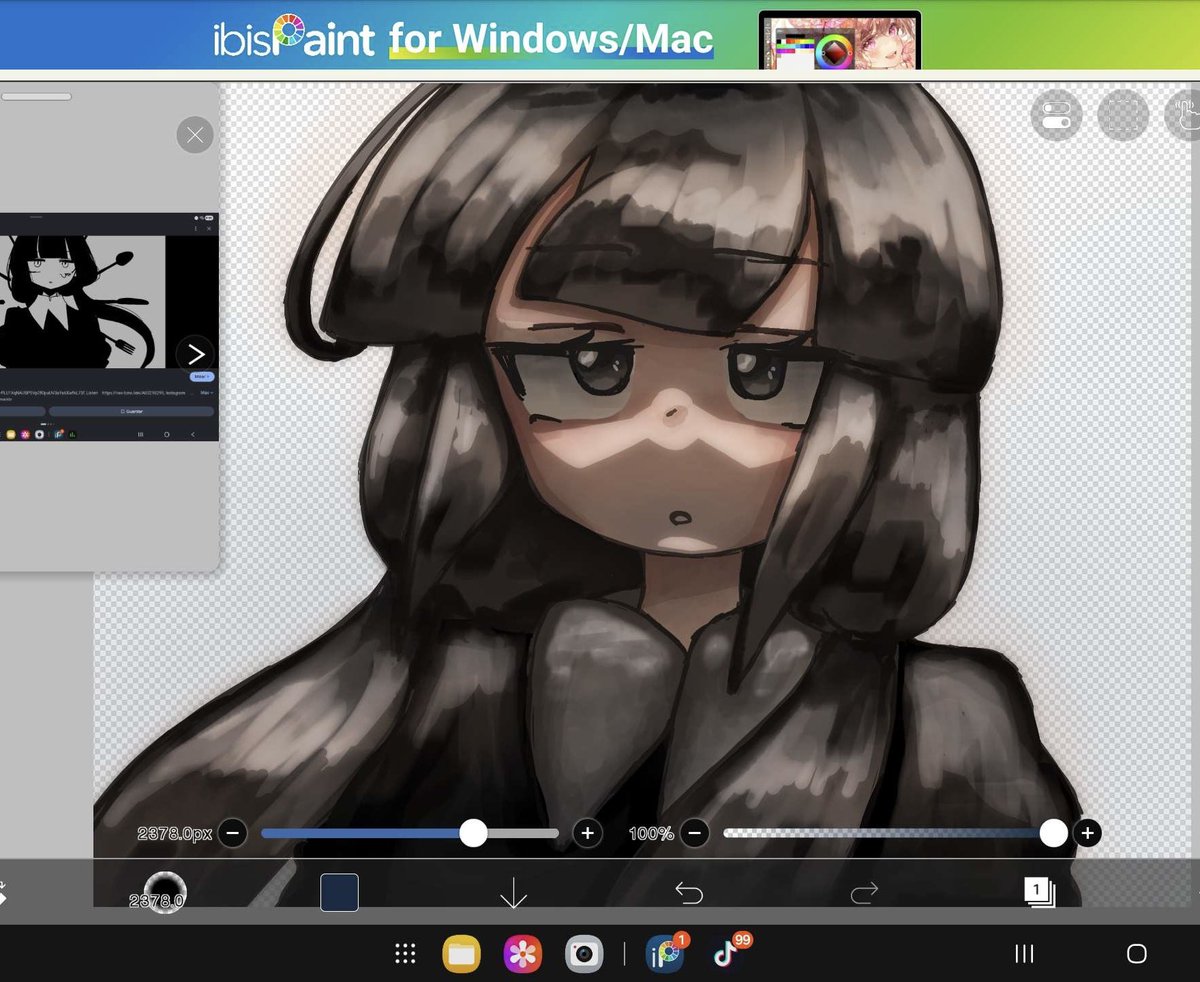The width and height of the screenshot is (1200, 982).
Task: Go to the next reference image
Action: pyautogui.click(x=195, y=353)
